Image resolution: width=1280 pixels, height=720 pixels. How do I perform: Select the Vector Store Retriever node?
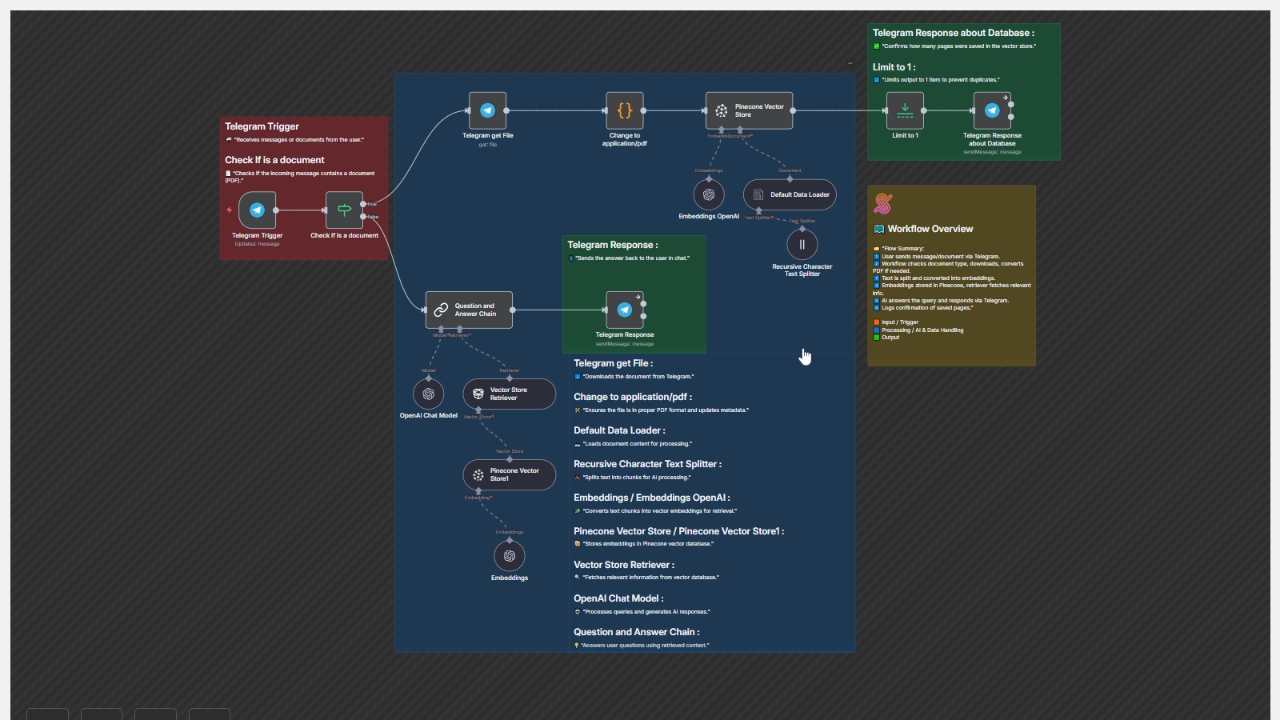tap(508, 394)
